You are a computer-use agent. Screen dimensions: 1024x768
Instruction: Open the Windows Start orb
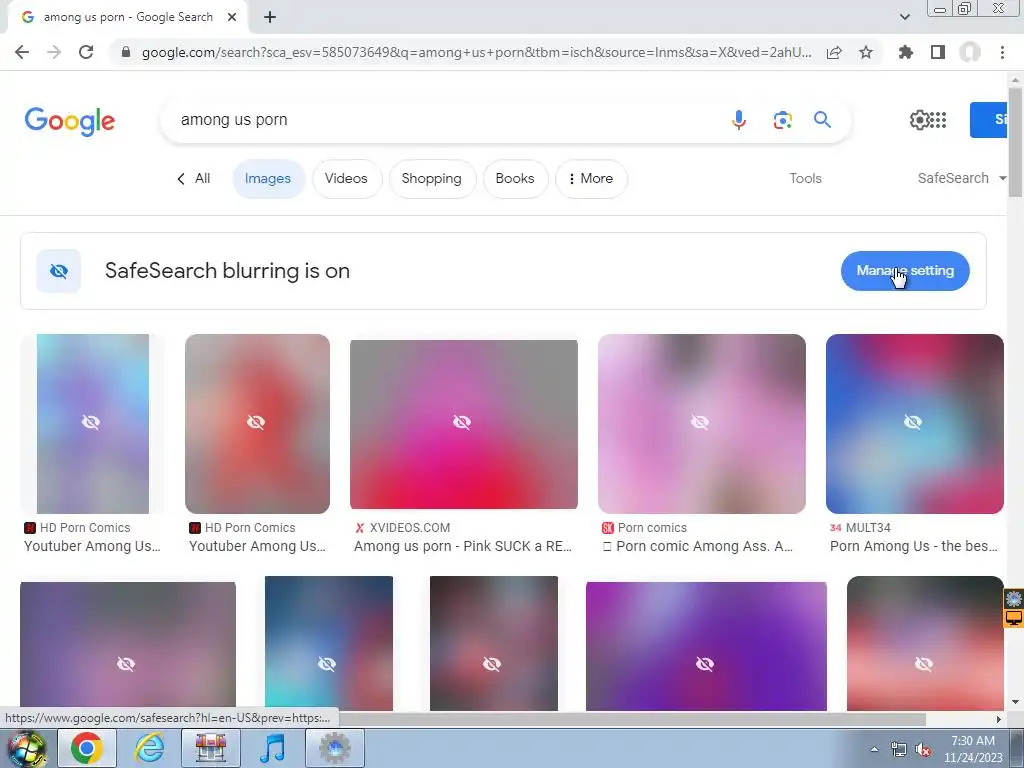point(26,748)
